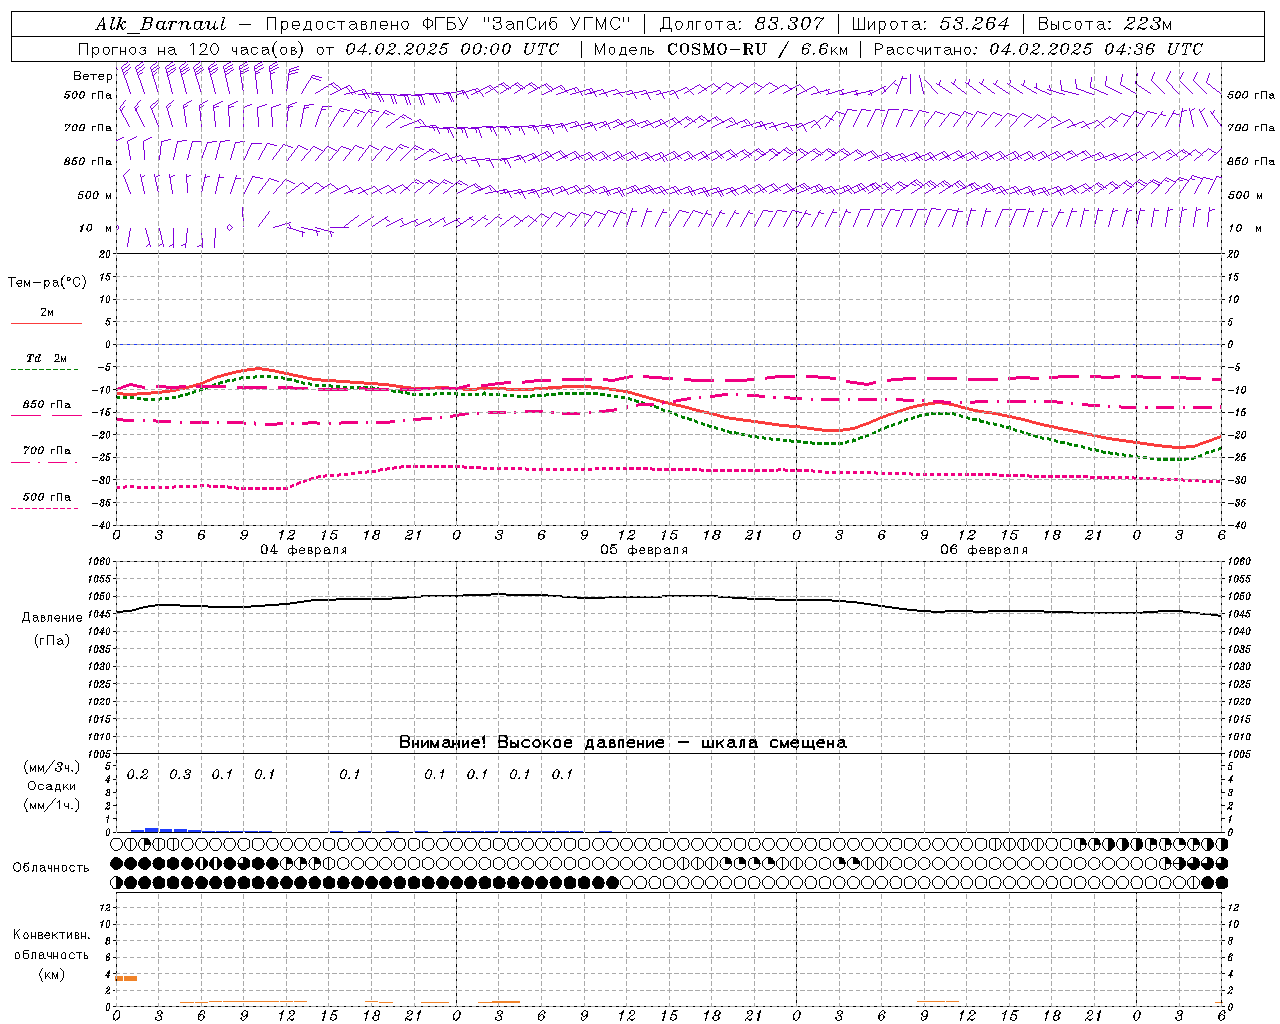Click the '(мм/1ч.)' precipitation unit label

pos(52,805)
